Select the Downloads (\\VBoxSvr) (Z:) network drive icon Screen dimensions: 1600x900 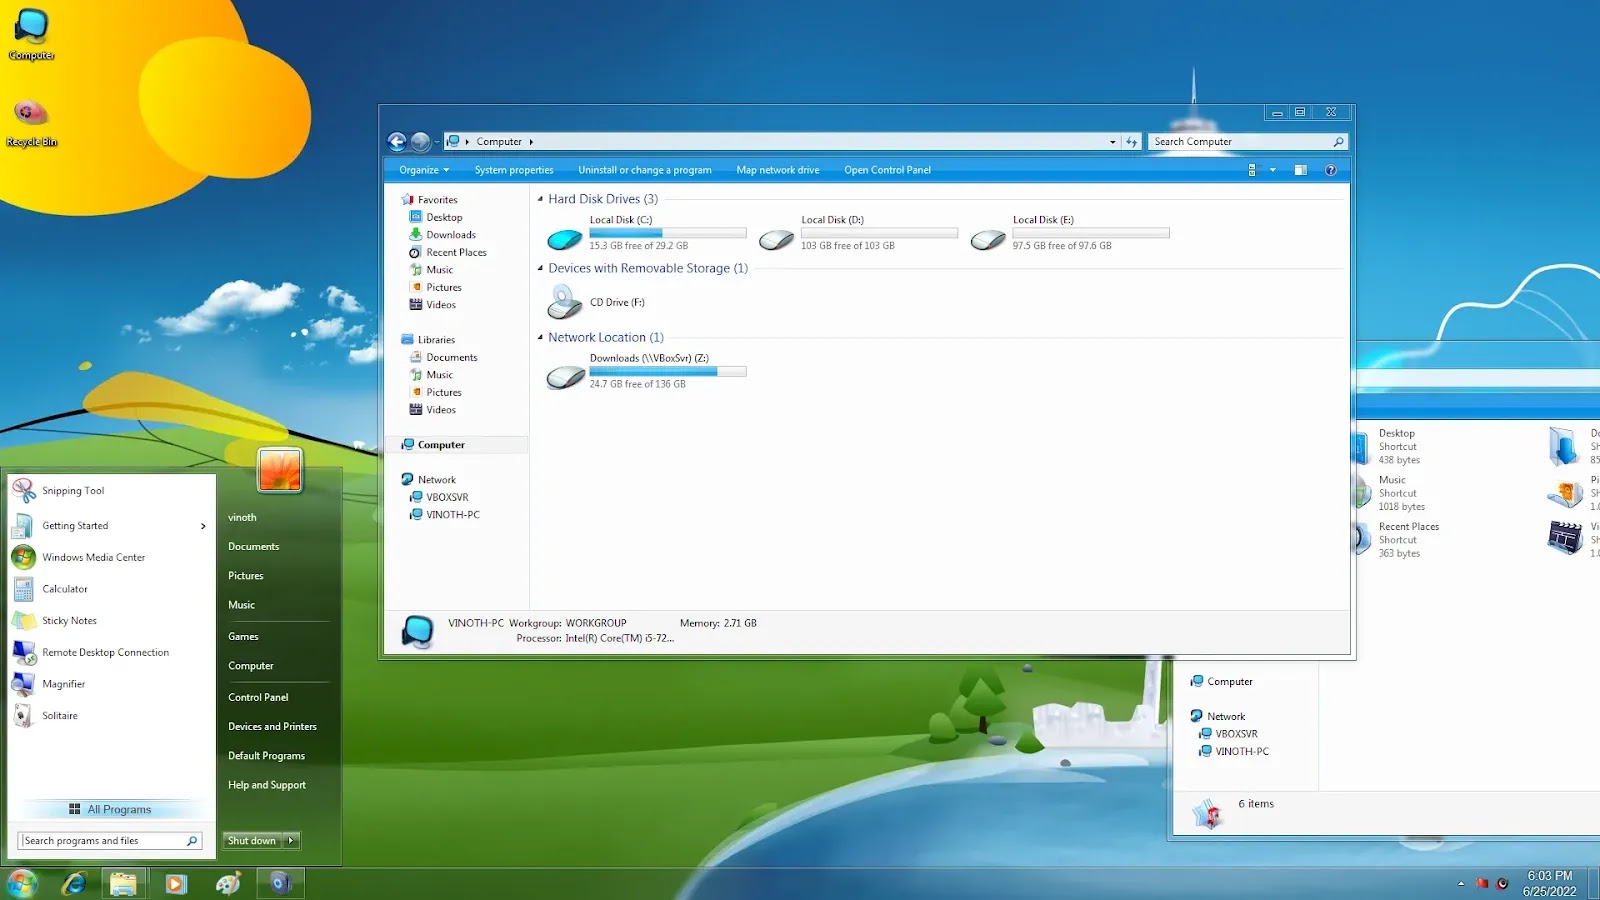click(565, 377)
